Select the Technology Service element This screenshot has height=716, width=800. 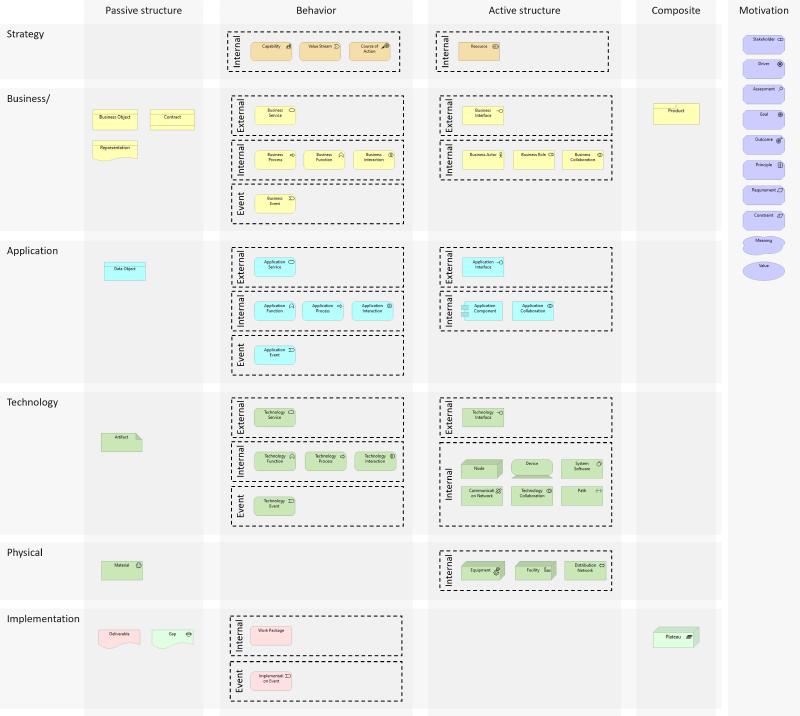[x=275, y=417]
